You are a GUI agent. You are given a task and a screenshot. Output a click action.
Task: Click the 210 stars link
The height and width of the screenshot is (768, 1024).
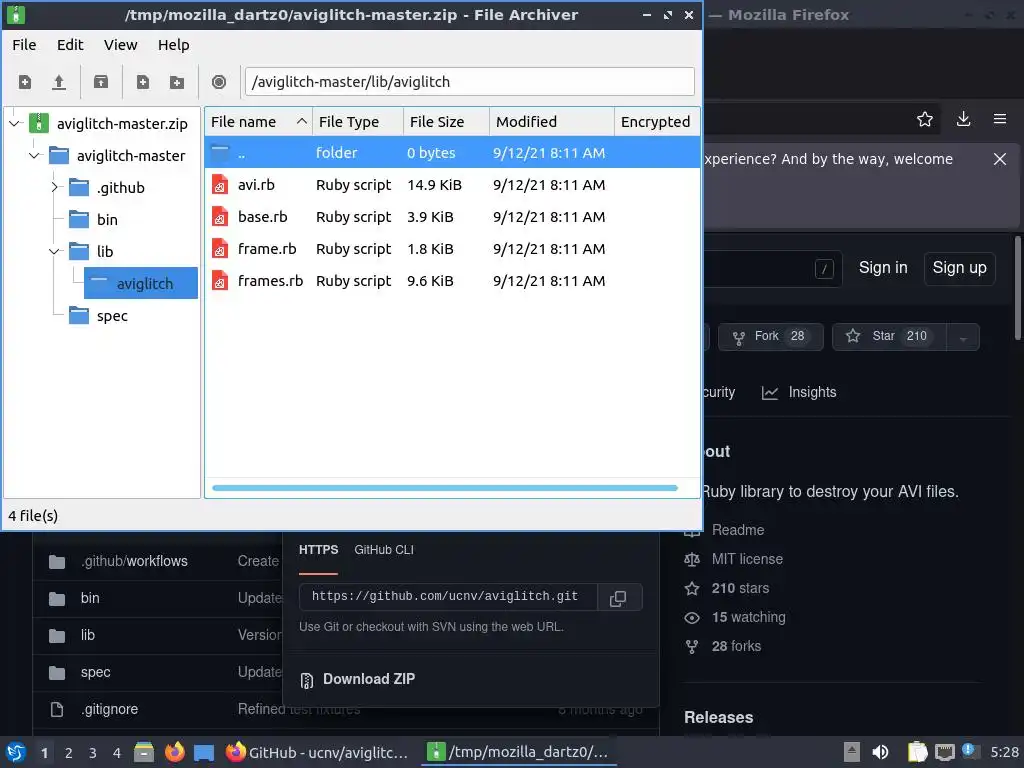tap(740, 588)
